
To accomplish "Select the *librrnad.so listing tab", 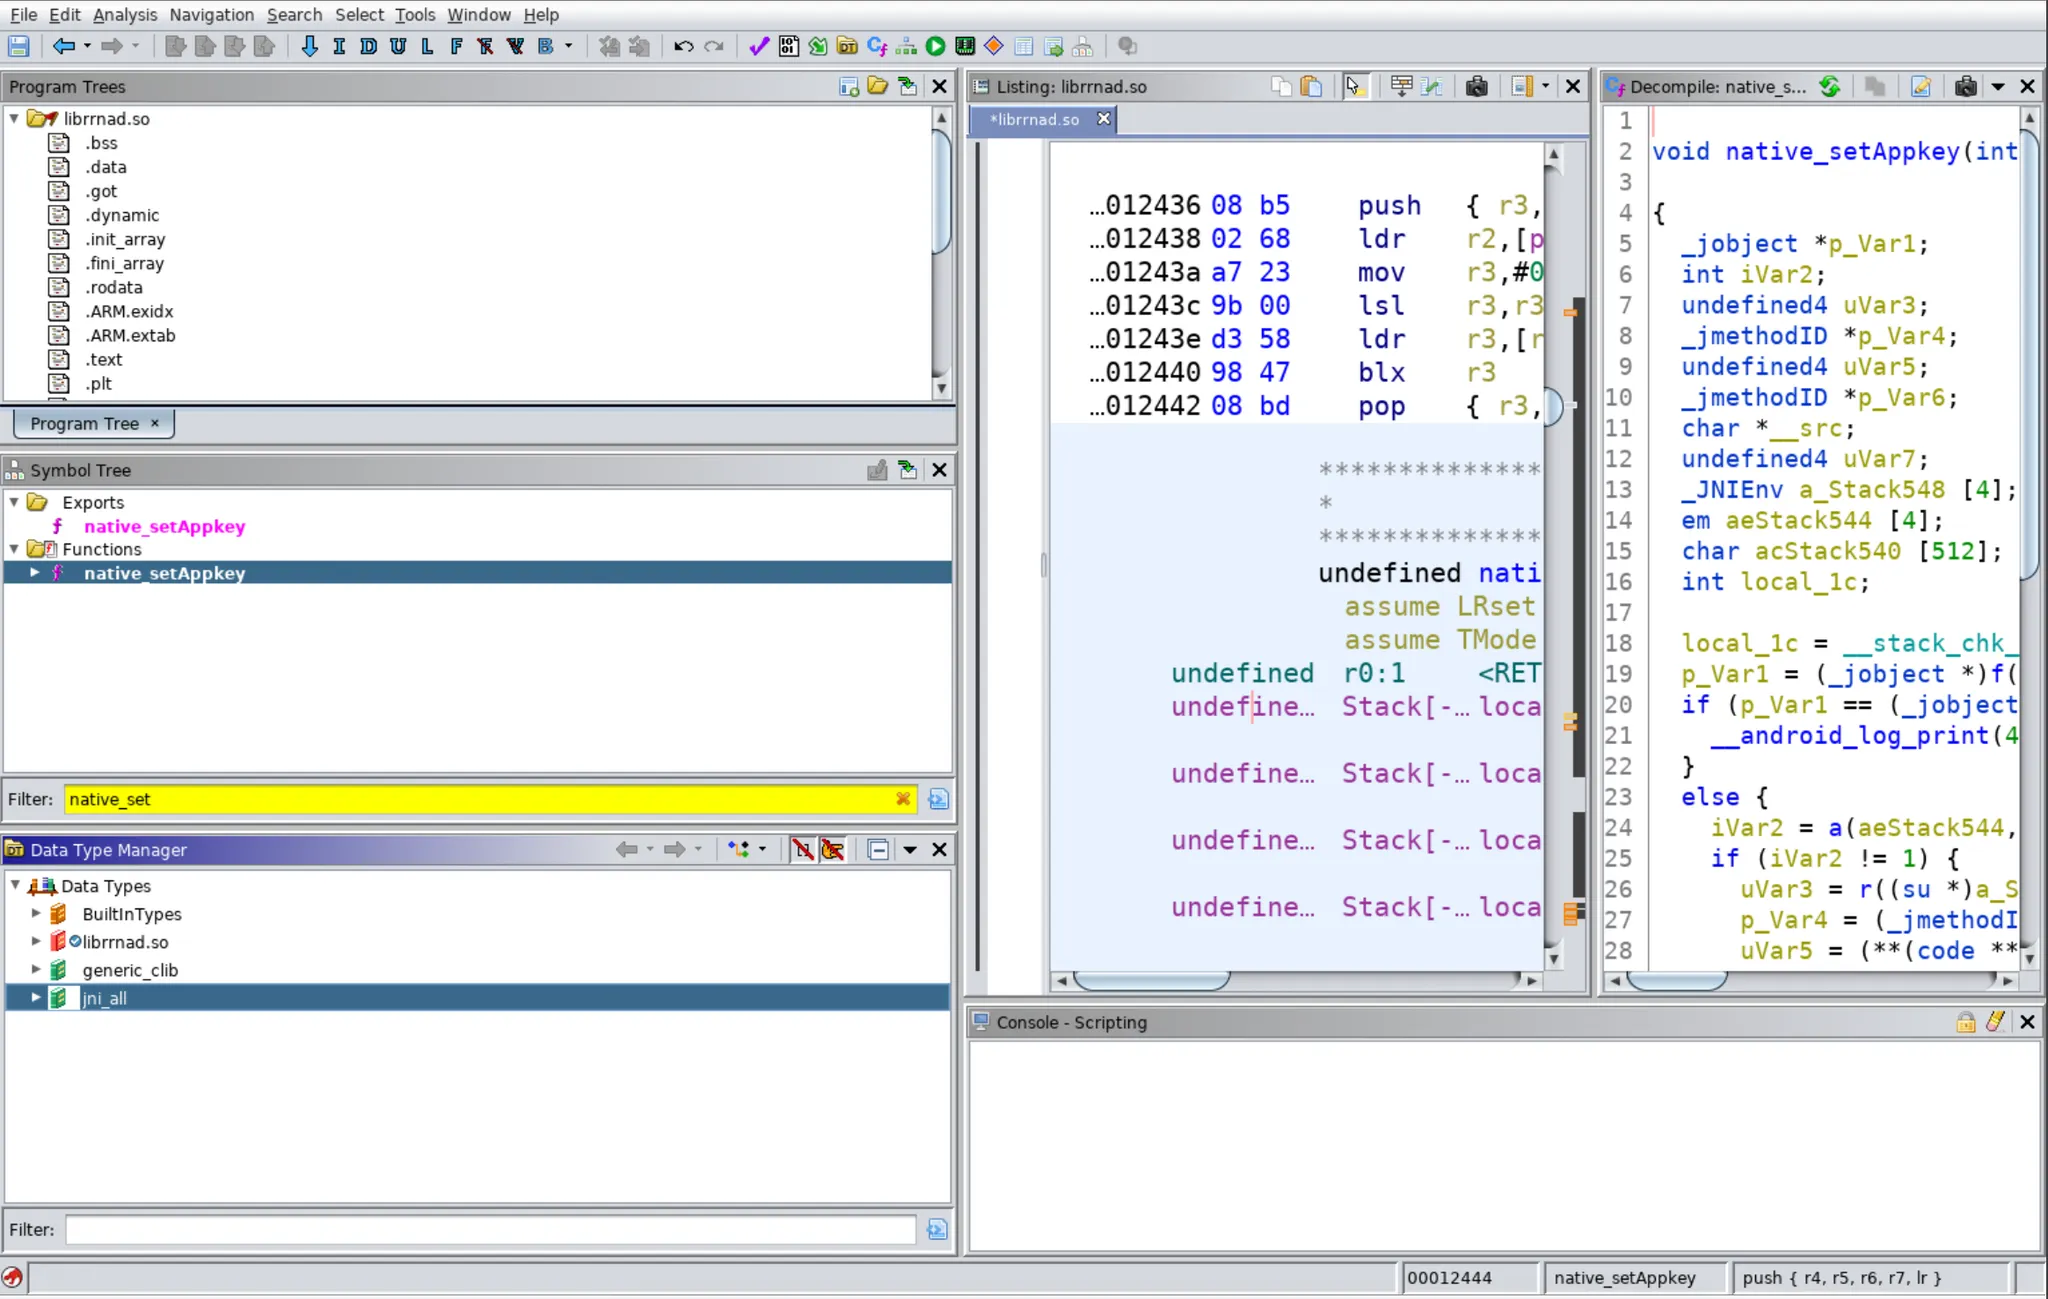I will 1035,119.
